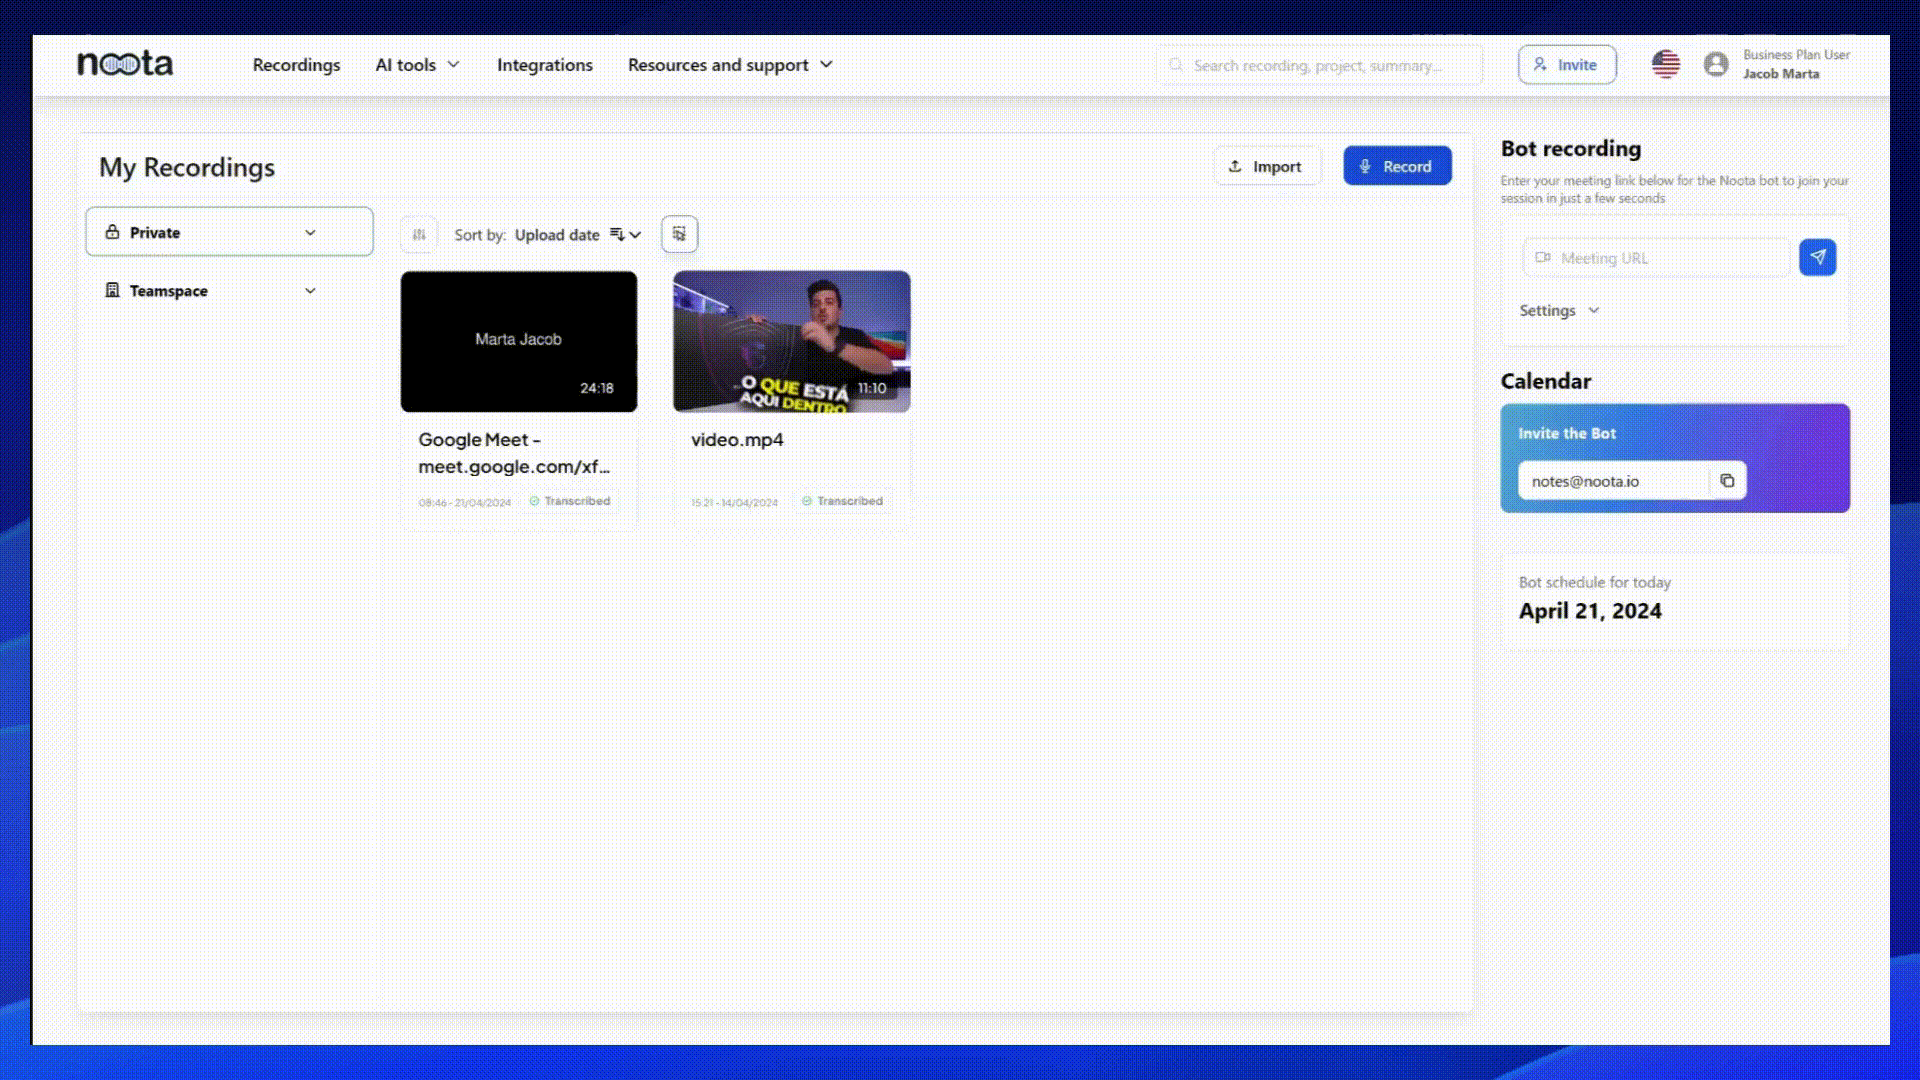Import a recording file
The image size is (1920, 1080).
tap(1265, 166)
